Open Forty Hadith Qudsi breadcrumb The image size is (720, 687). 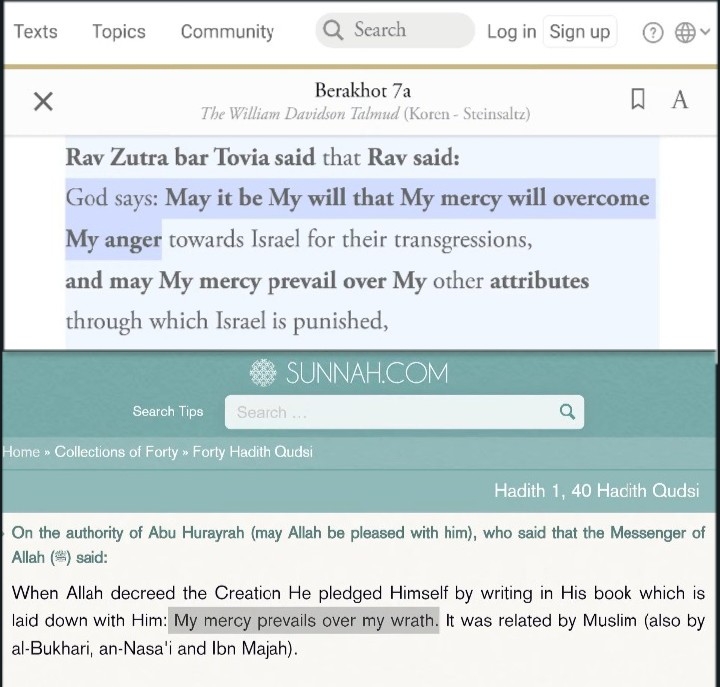click(253, 452)
